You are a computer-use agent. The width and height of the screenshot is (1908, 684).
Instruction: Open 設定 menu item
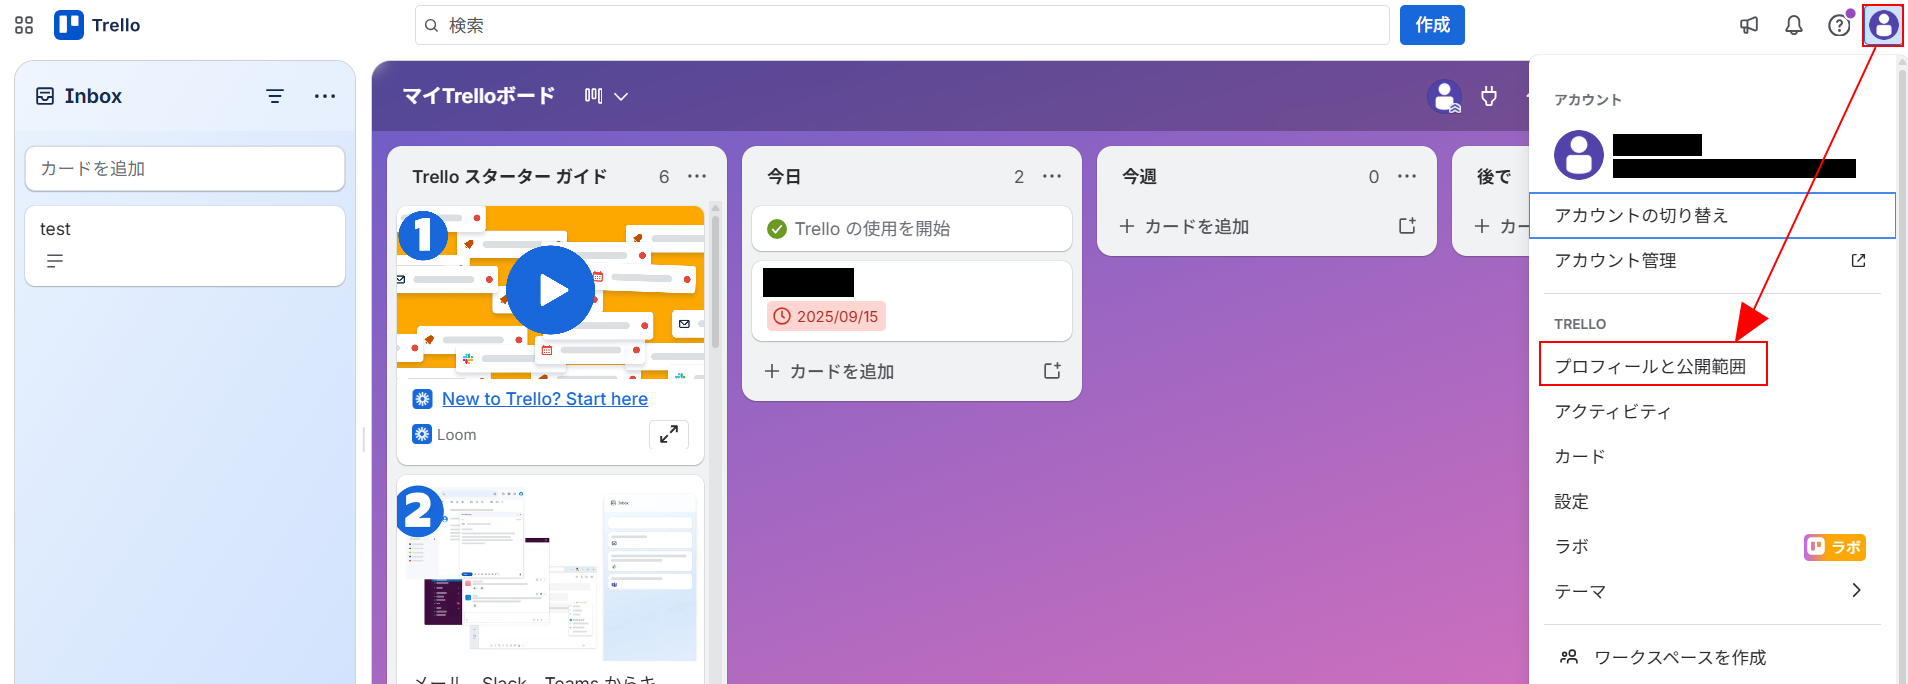point(1712,501)
